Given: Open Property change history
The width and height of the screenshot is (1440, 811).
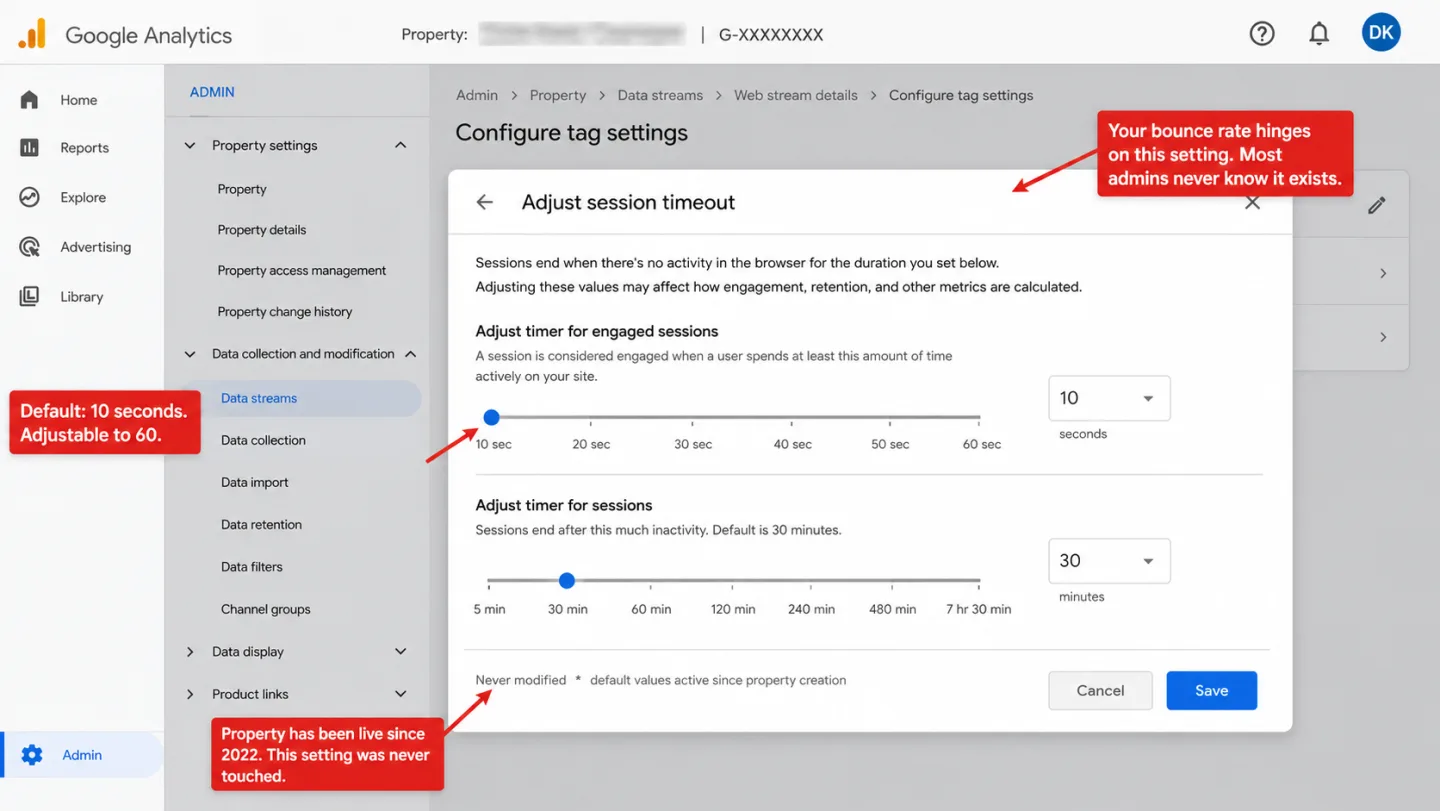Looking at the screenshot, I should [x=285, y=312].
